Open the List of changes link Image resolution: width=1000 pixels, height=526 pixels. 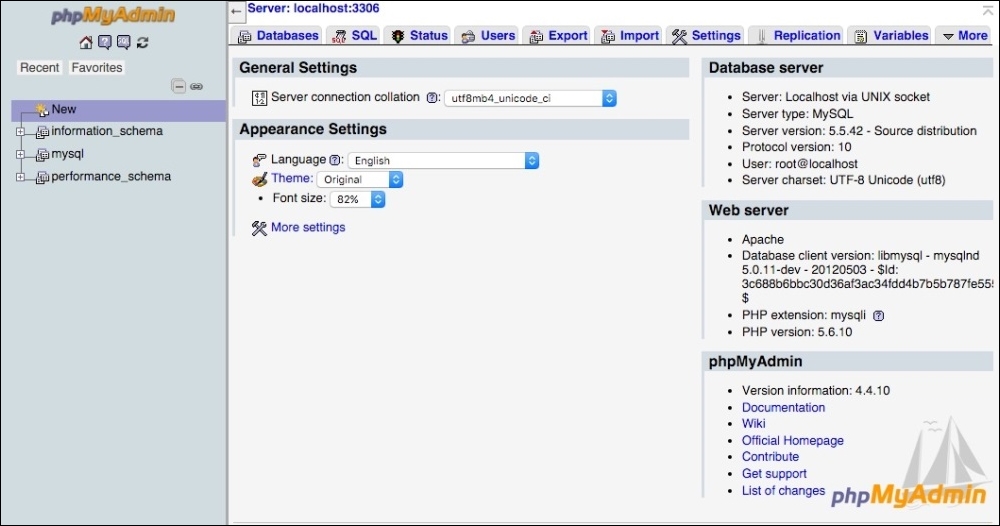pos(783,491)
